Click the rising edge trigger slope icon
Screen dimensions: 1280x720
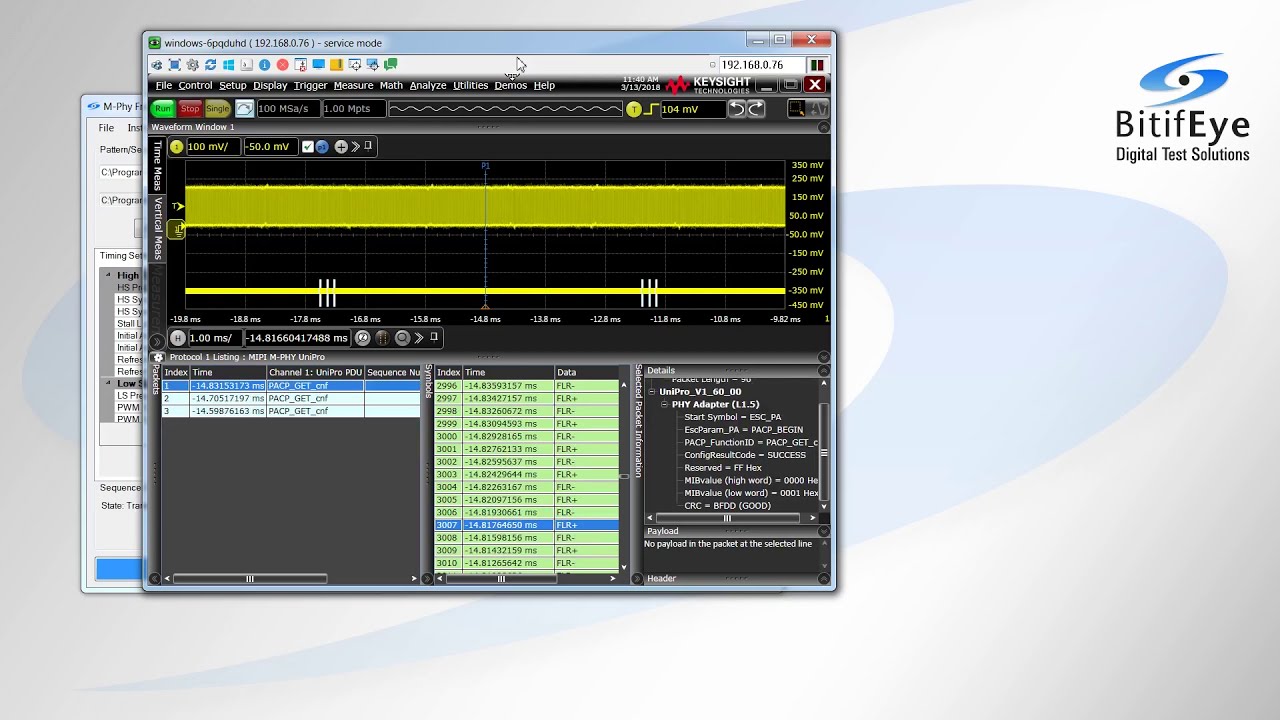pos(651,109)
